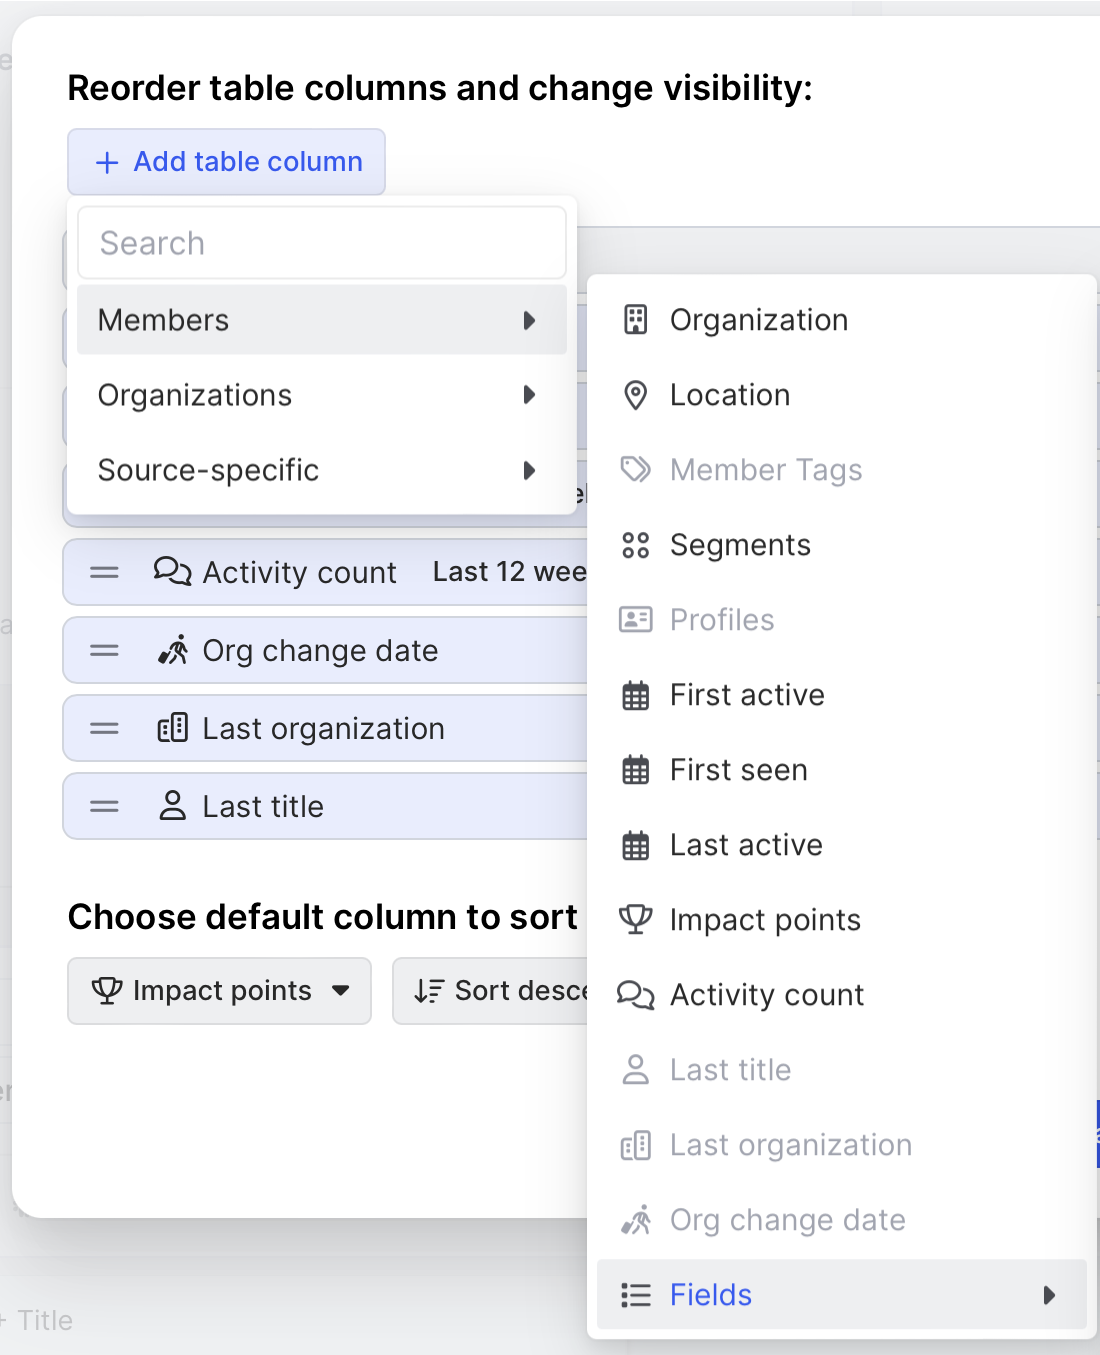The width and height of the screenshot is (1100, 1355).
Task: Grab the Last organization row drag handle
Action: pyautogui.click(x=105, y=729)
